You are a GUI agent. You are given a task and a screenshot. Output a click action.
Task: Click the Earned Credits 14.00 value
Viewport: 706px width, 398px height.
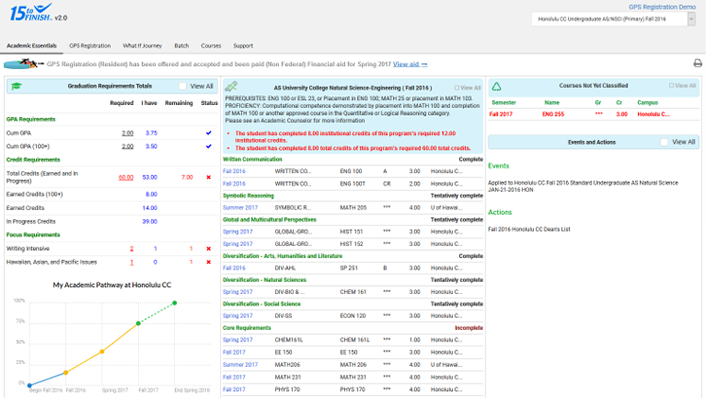tap(149, 208)
